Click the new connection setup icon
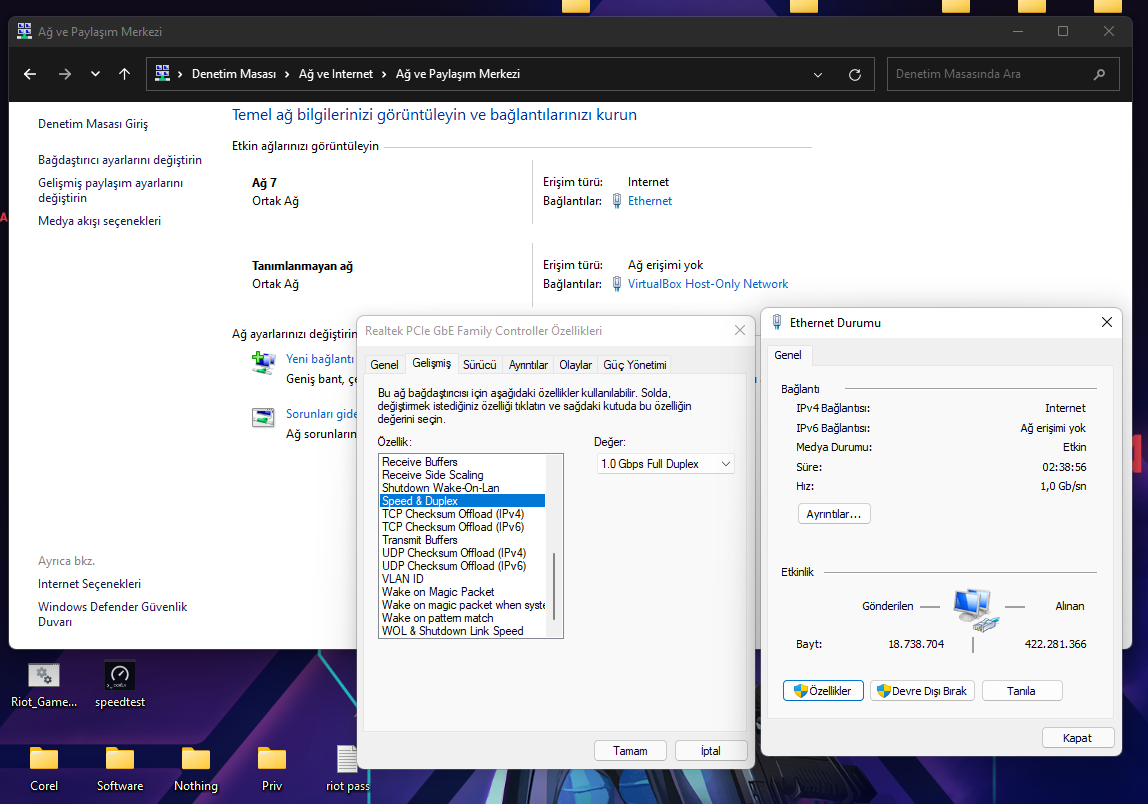The height and width of the screenshot is (804, 1148). [x=263, y=364]
